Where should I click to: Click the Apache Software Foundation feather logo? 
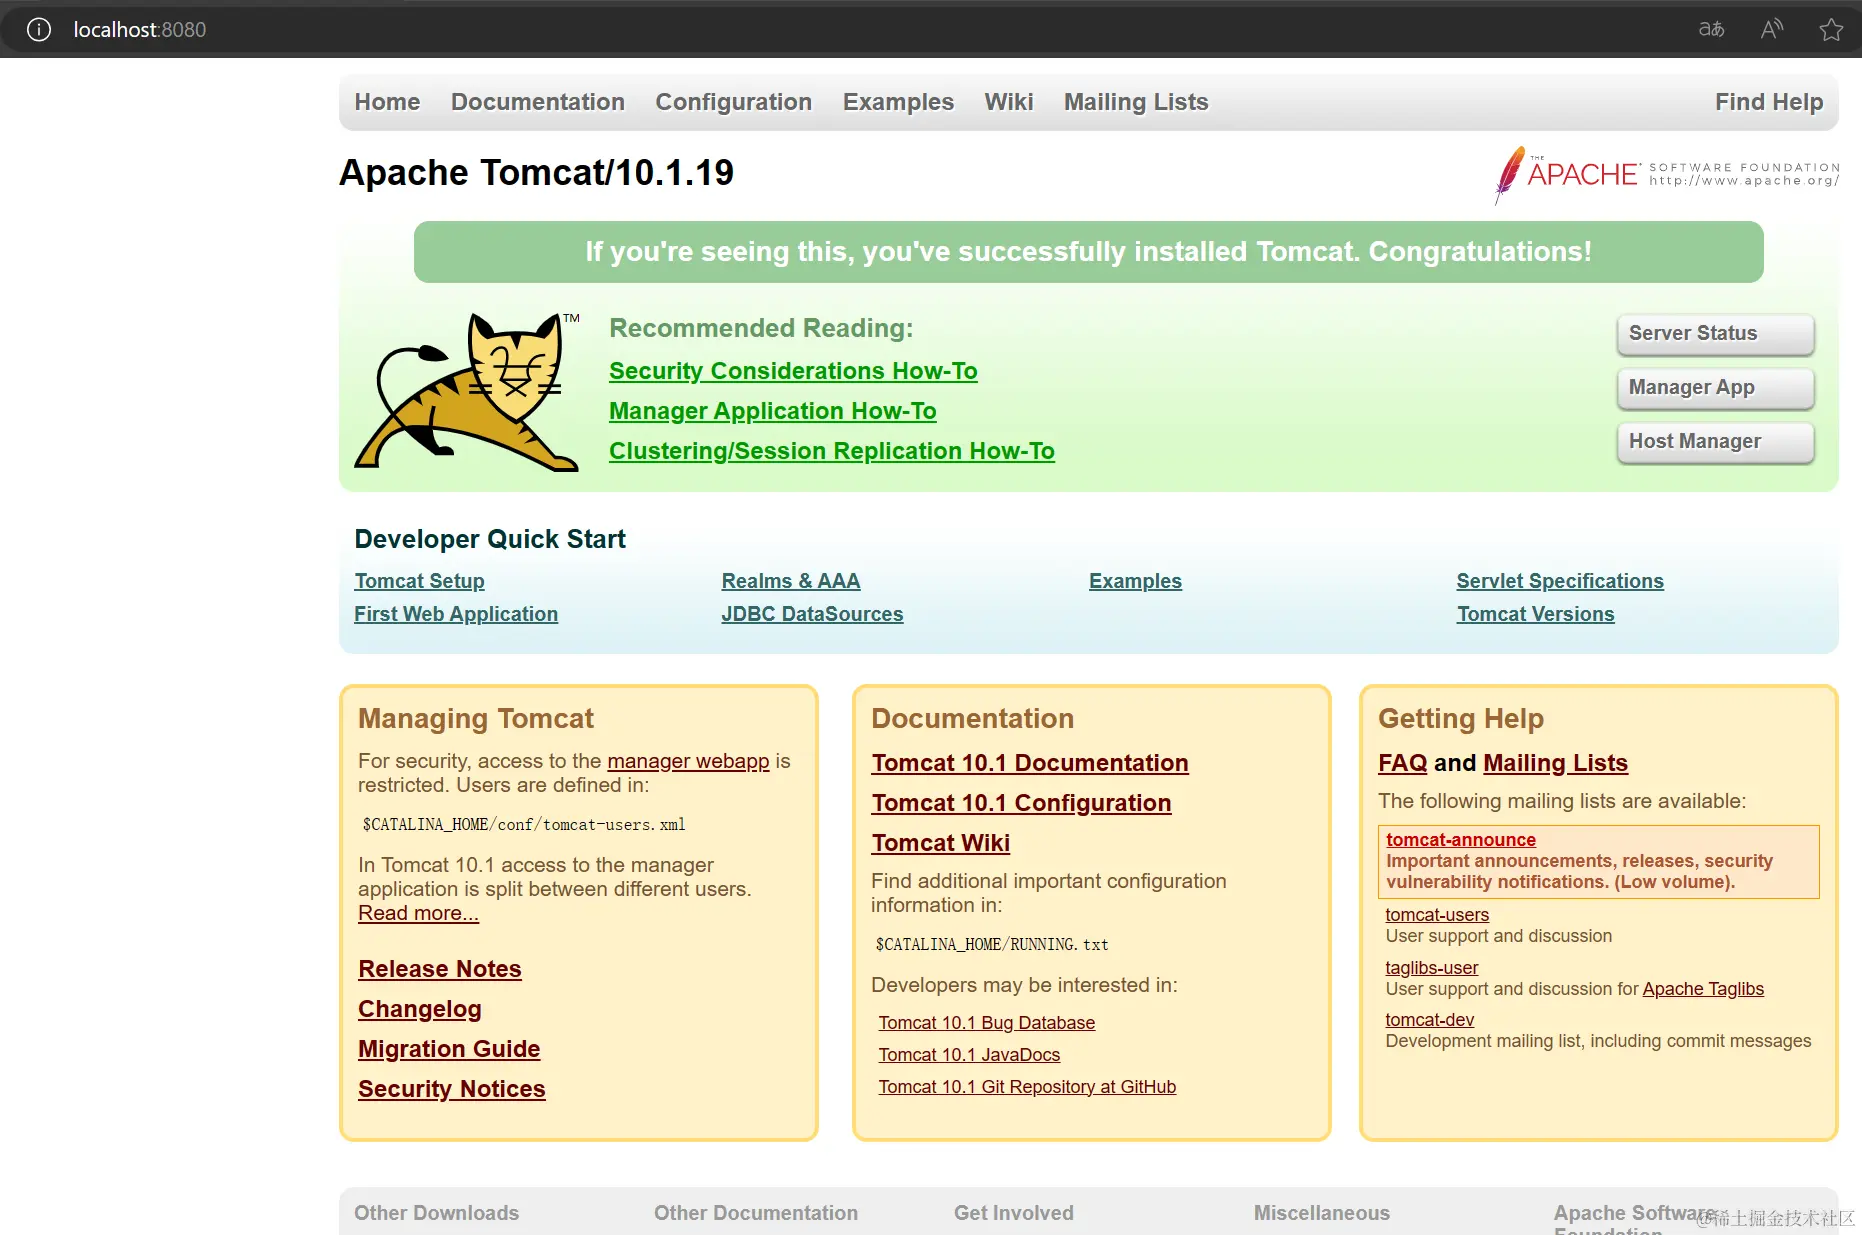tap(1667, 175)
